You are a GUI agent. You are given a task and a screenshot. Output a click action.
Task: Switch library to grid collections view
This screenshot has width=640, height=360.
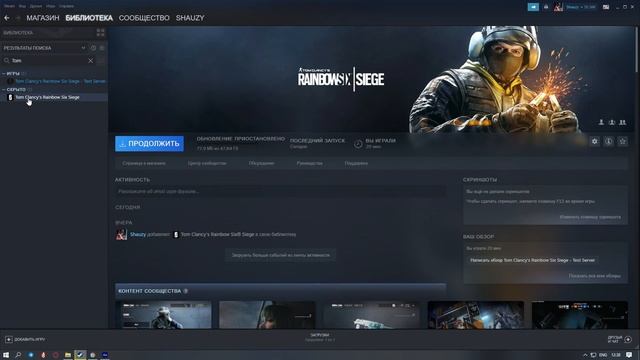[x=100, y=33]
